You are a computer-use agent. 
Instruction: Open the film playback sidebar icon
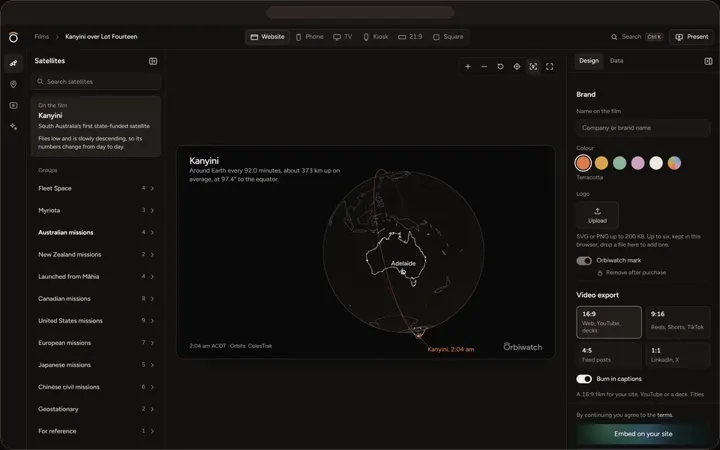[13, 105]
